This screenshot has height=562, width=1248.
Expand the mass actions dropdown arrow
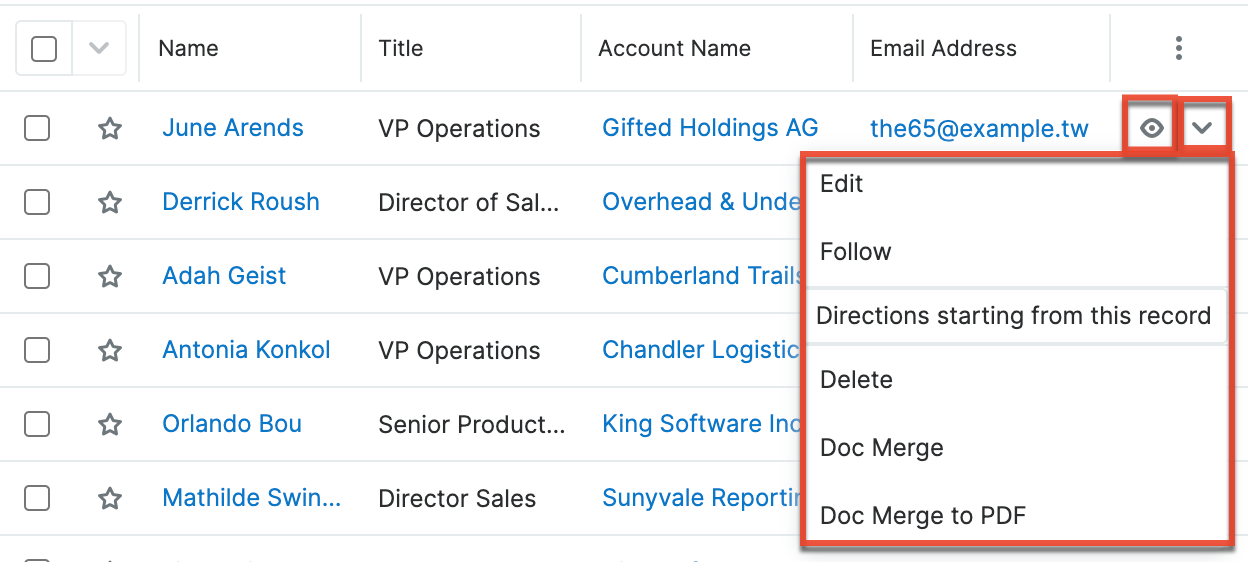pyautogui.click(x=98, y=48)
